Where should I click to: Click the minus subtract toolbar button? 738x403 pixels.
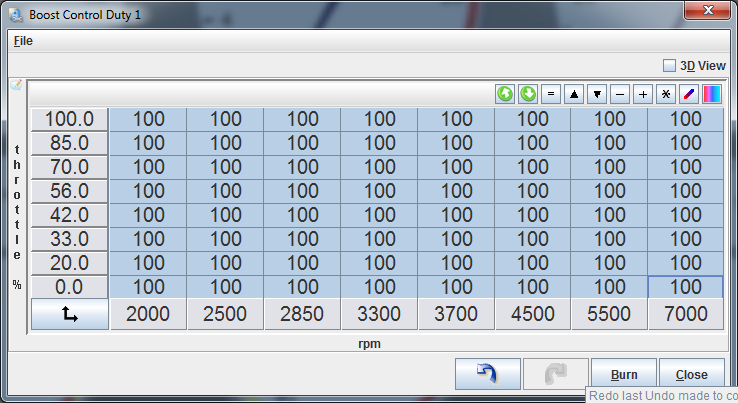(x=620, y=94)
